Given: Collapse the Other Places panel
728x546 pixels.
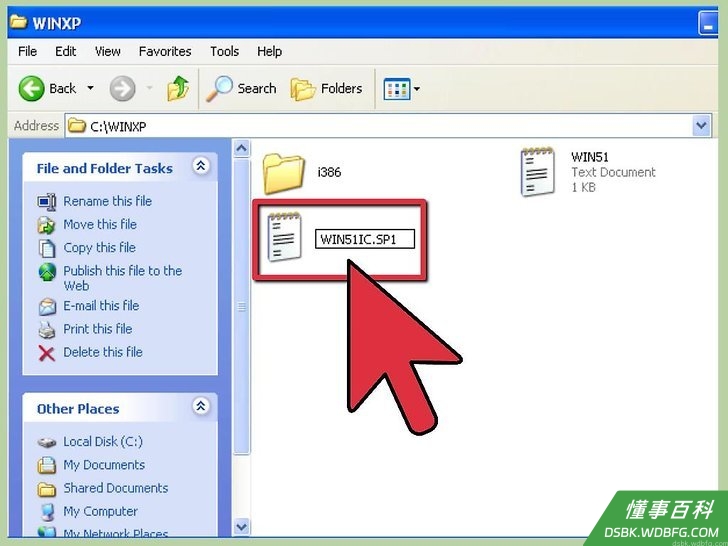Looking at the screenshot, I should tap(201, 406).
